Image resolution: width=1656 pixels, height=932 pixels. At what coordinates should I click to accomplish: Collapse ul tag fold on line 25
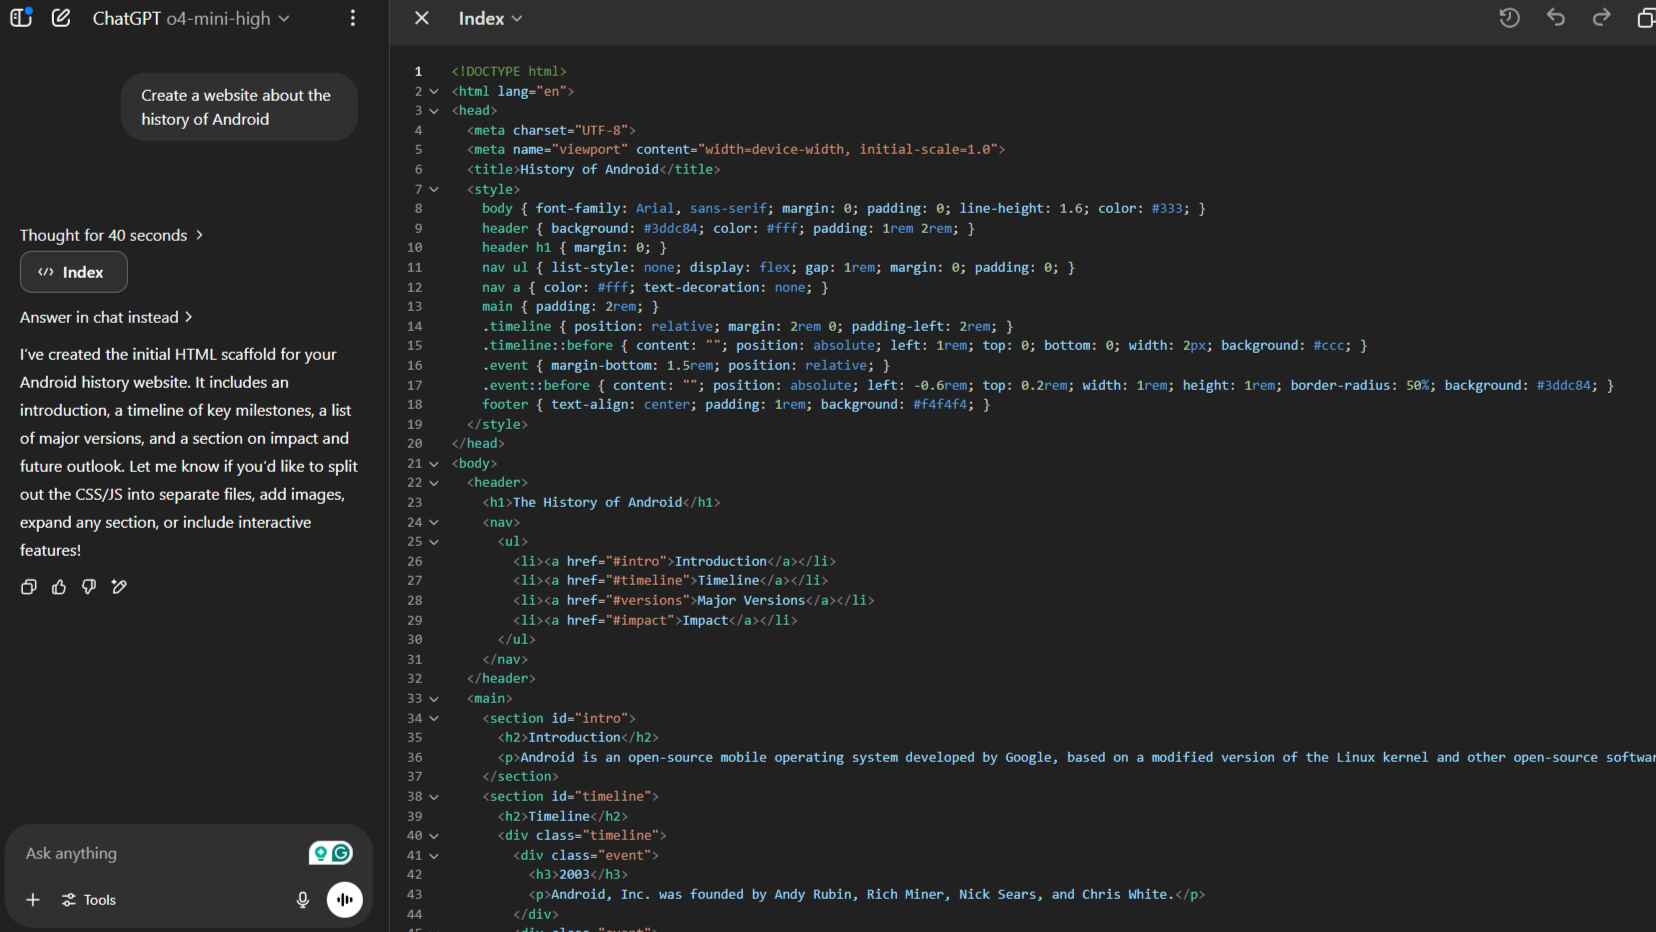[434, 542]
